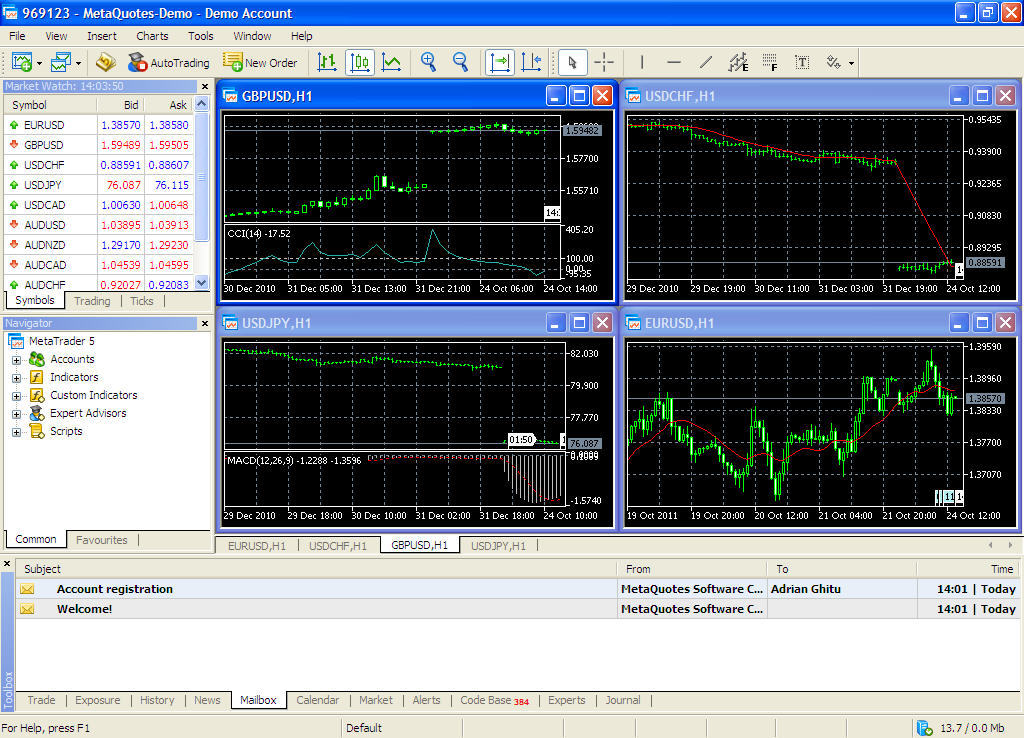
Task: Select the bar chart display mode
Action: [x=326, y=62]
